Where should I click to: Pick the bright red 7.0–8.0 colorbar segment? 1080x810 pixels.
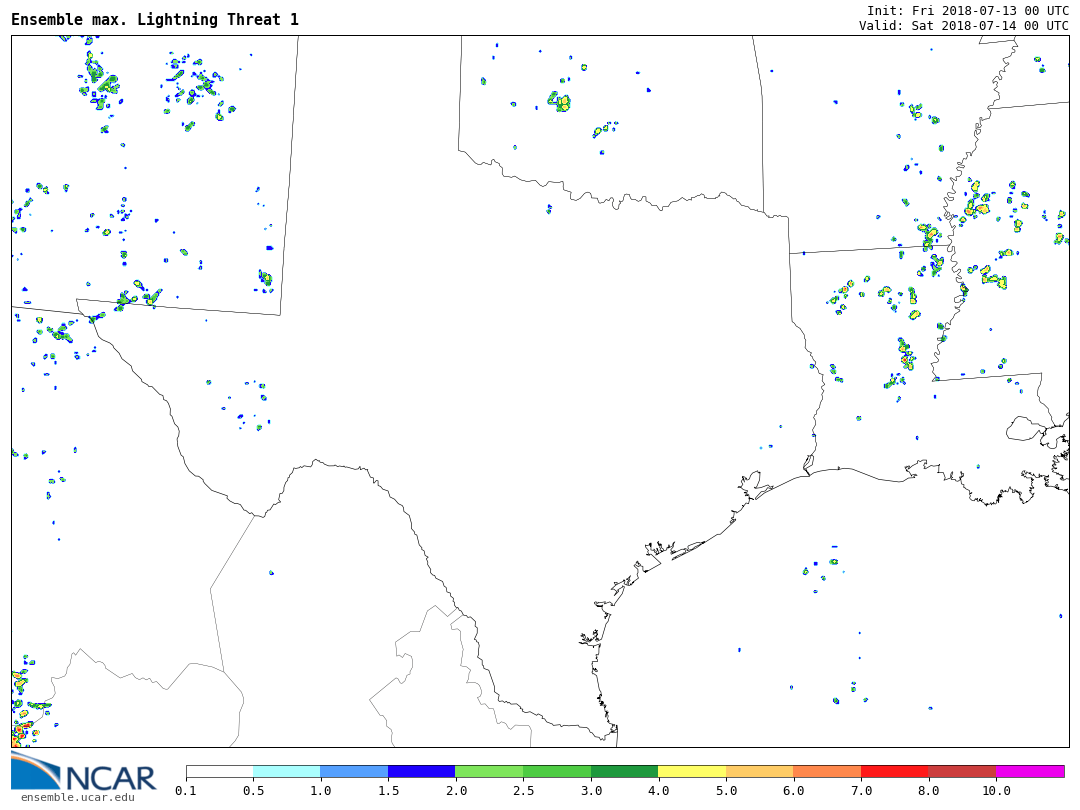pos(894,771)
